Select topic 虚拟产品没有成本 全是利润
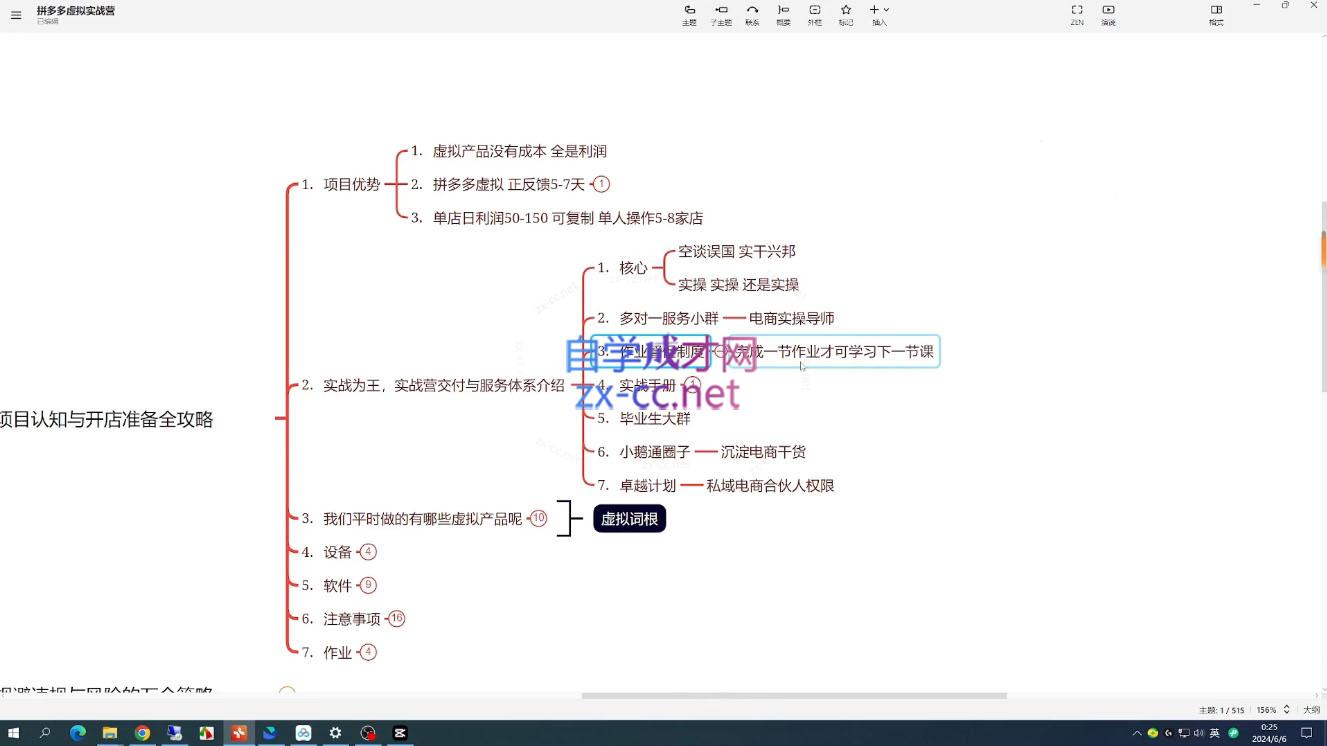This screenshot has width=1327, height=746. point(519,151)
